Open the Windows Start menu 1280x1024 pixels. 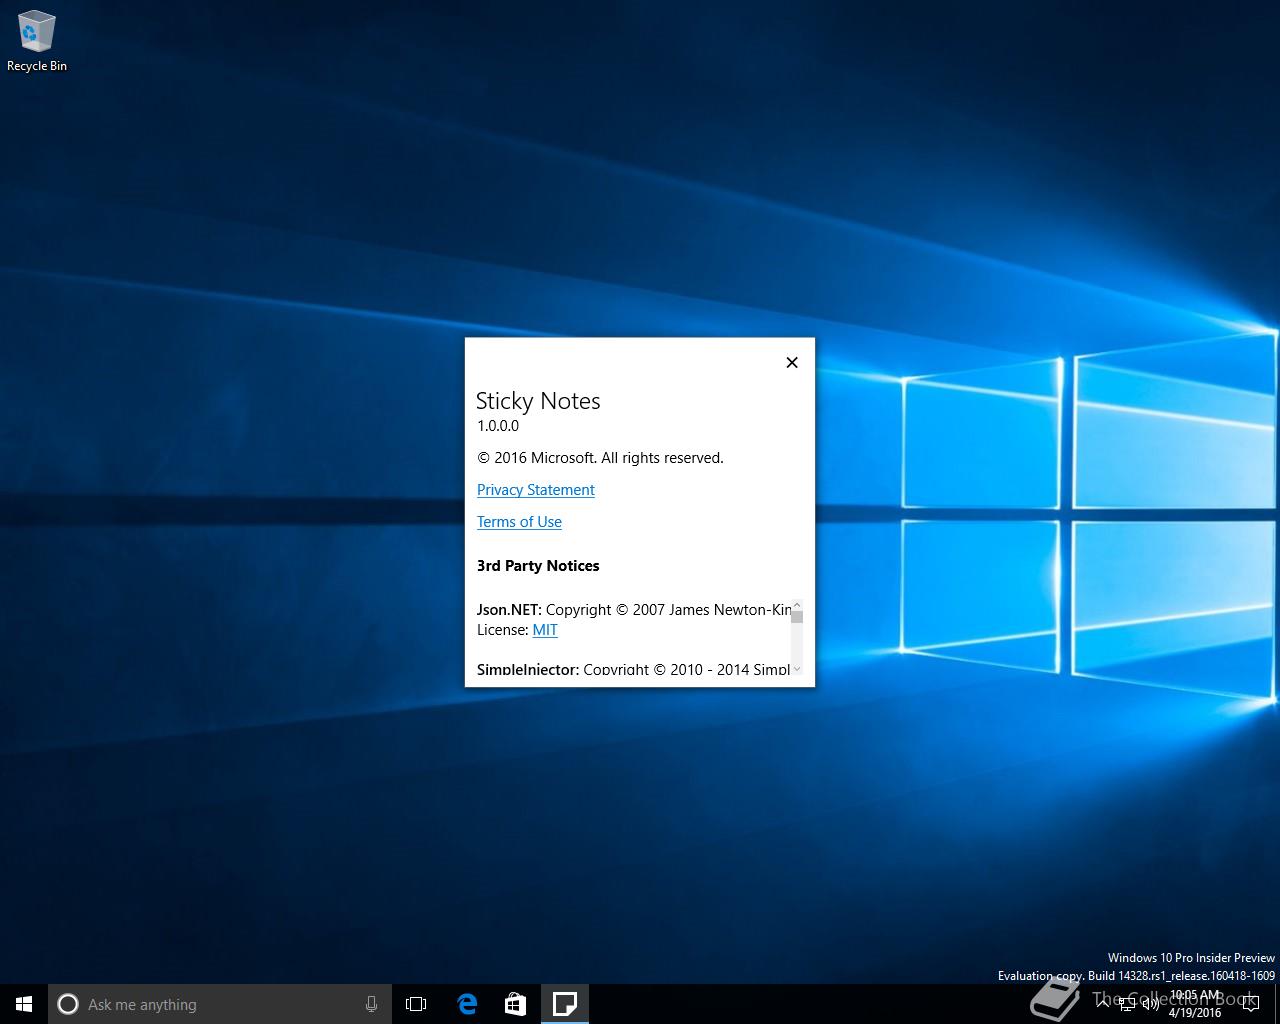click(x=24, y=1004)
